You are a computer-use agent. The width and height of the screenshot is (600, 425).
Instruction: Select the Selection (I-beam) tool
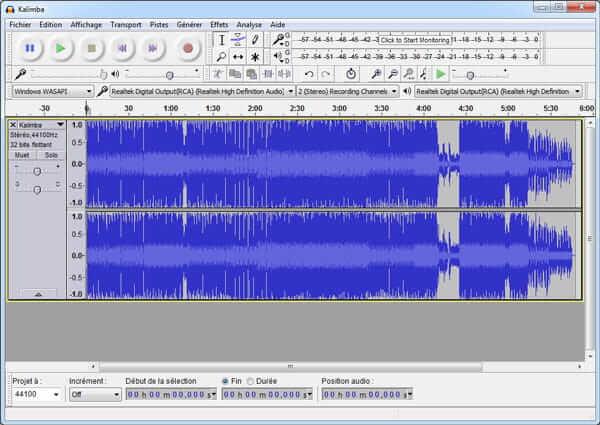click(x=221, y=40)
